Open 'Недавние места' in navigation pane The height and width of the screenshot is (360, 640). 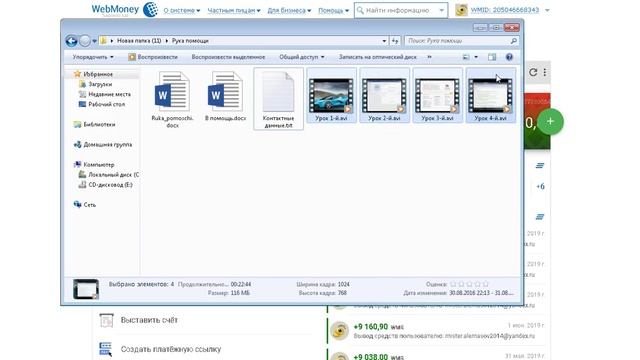[109, 94]
